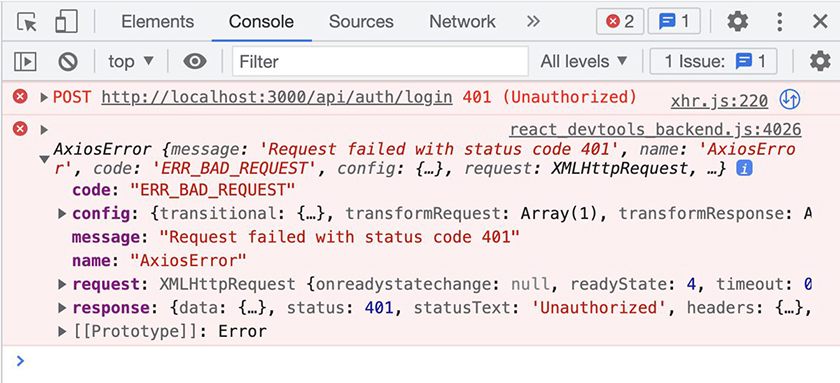The image size is (840, 383).
Task: Click the 2 errors counter badge
Action: pyautogui.click(x=620, y=22)
